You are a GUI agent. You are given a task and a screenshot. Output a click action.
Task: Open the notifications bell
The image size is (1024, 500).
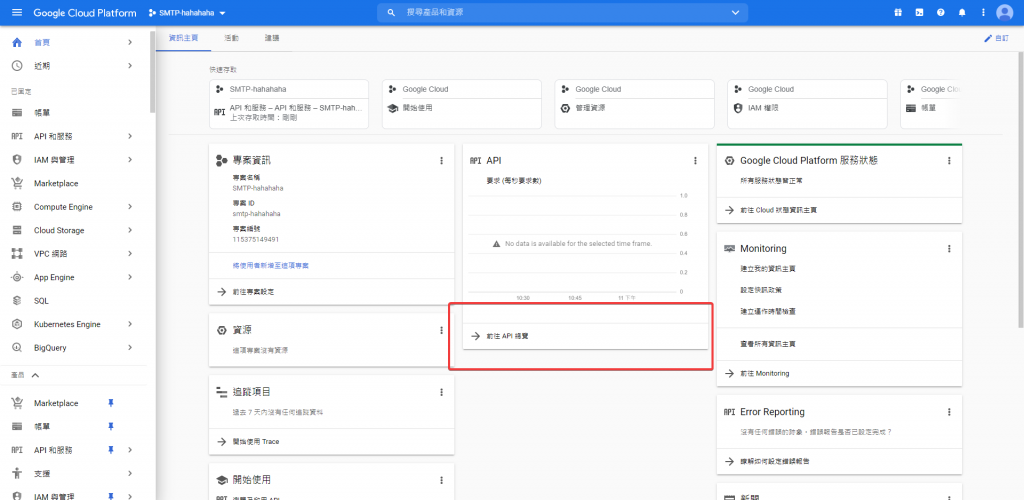(962, 12)
